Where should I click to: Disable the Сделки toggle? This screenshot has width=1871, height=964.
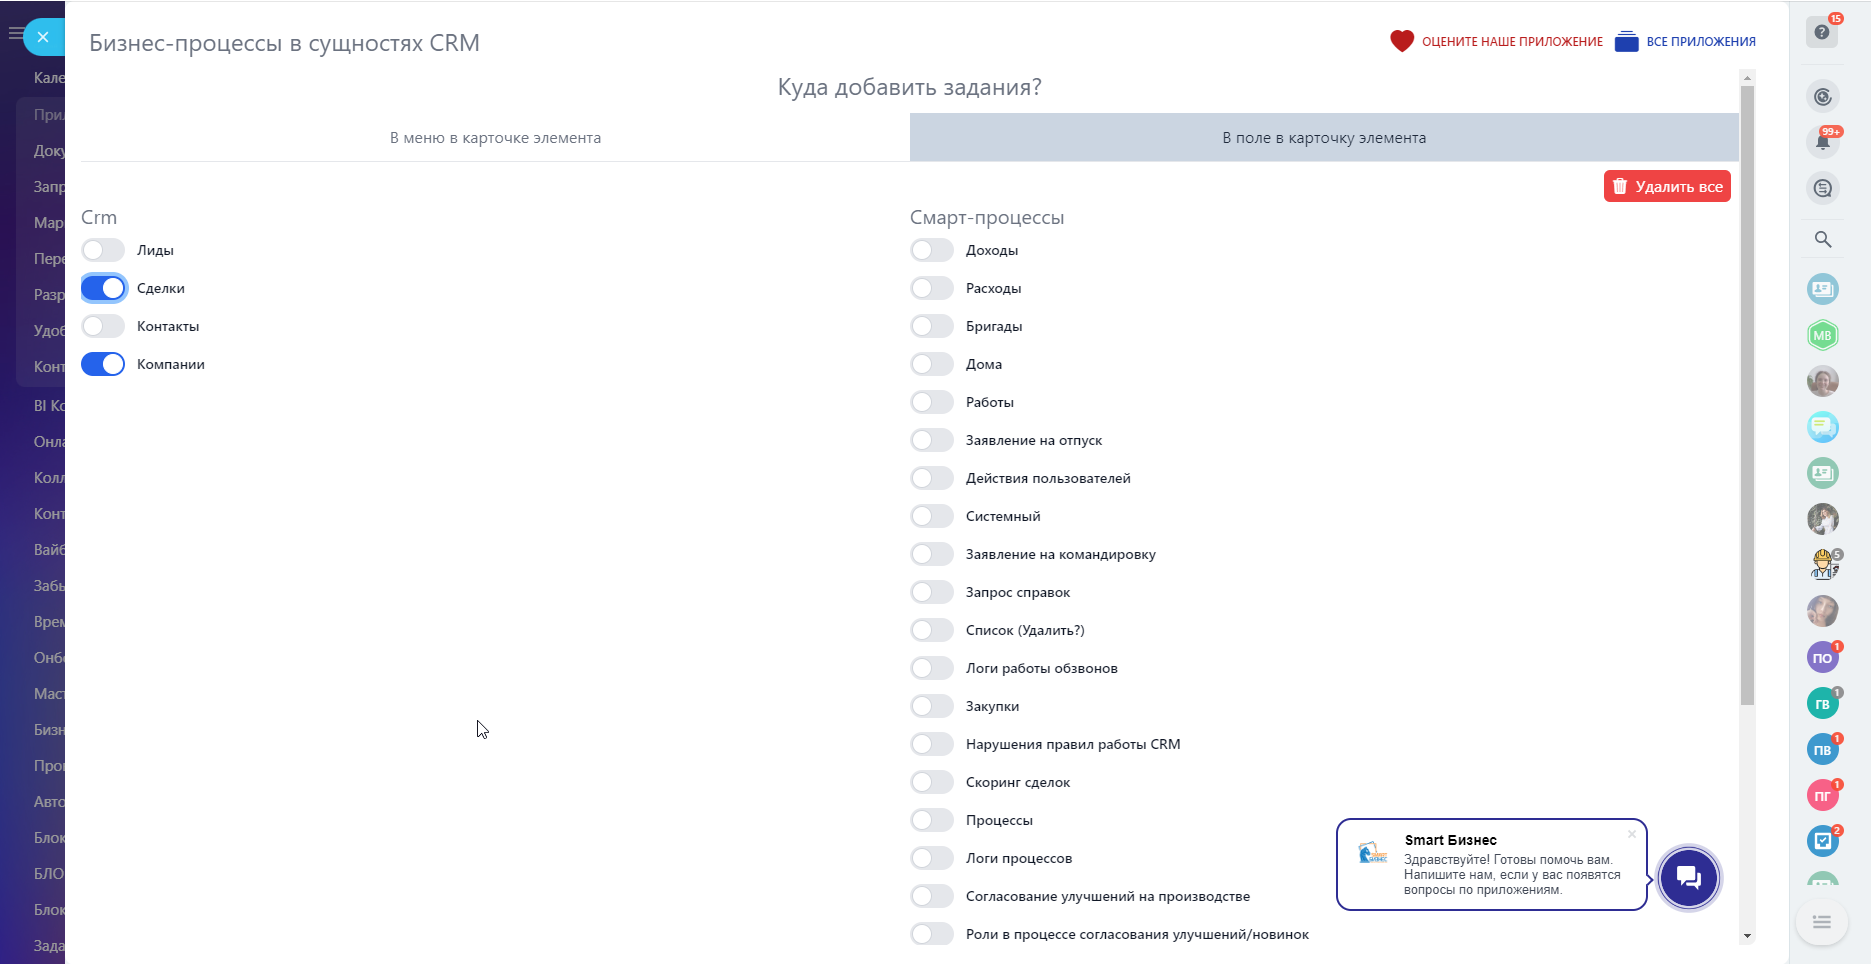[103, 288]
